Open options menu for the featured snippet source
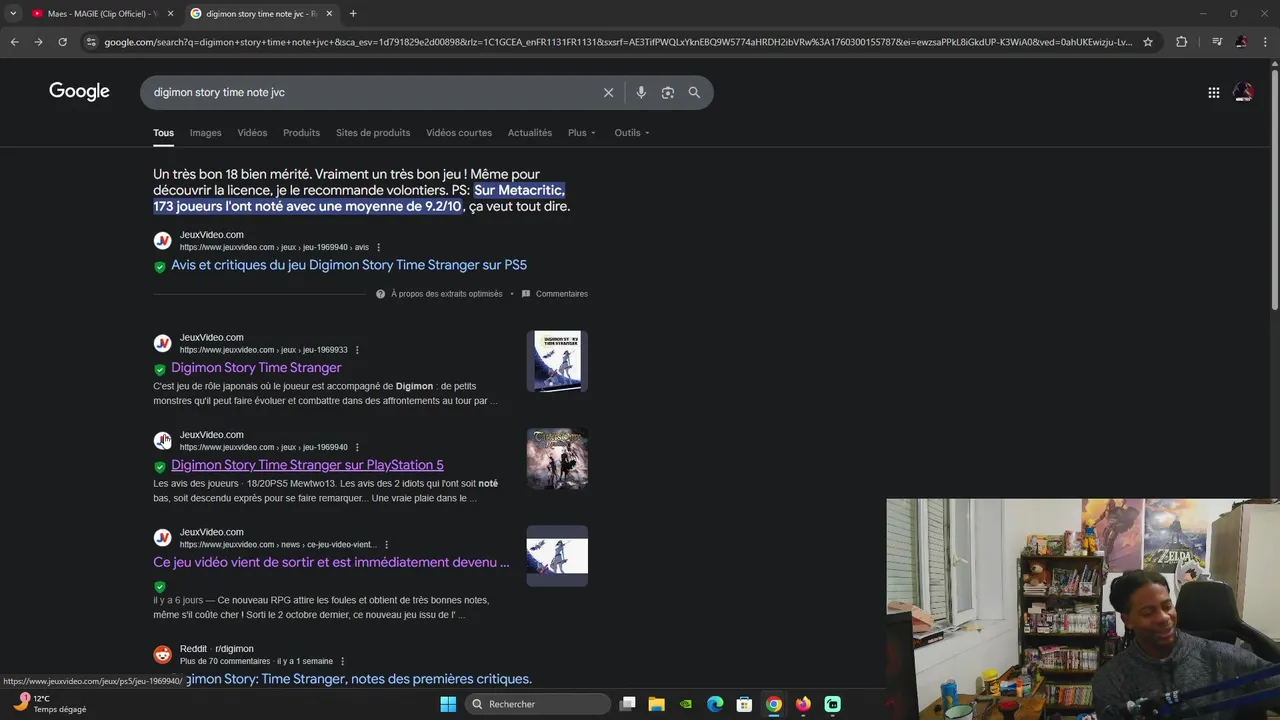The height and width of the screenshot is (720, 1280). point(378,247)
